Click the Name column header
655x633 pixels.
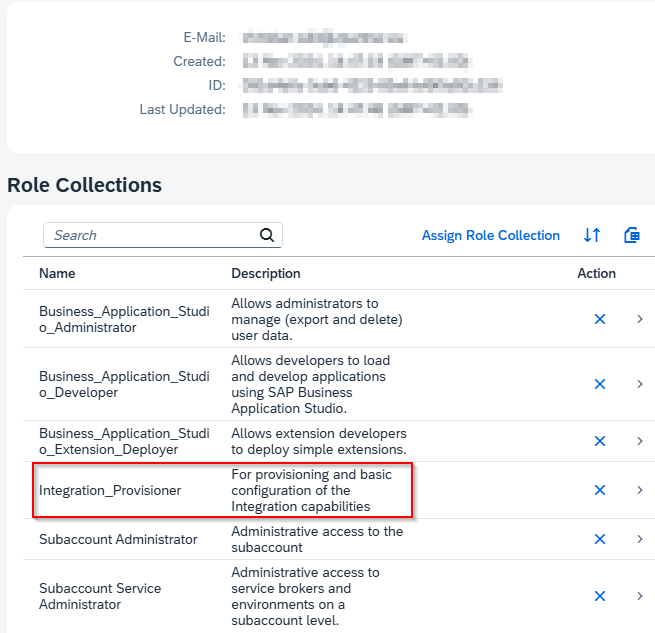[57, 273]
